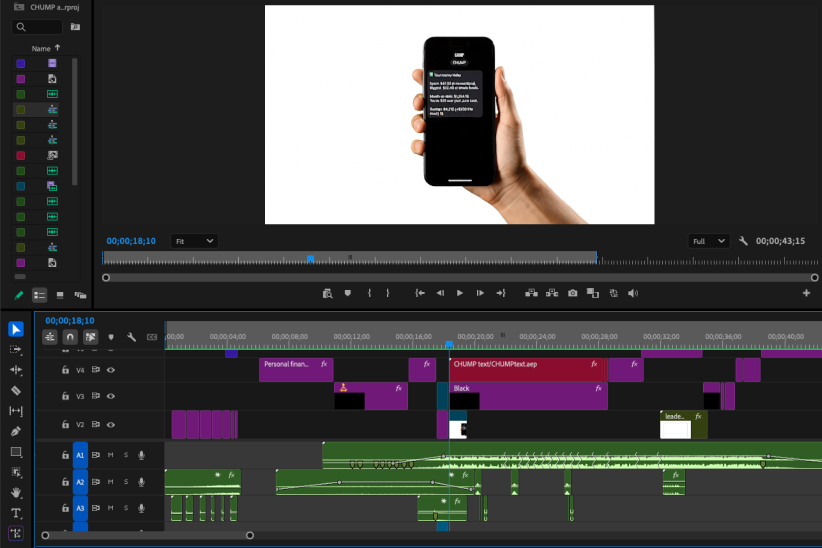The image size is (822, 548).
Task: Open Program Monitor settings wrench
Action: 743,241
